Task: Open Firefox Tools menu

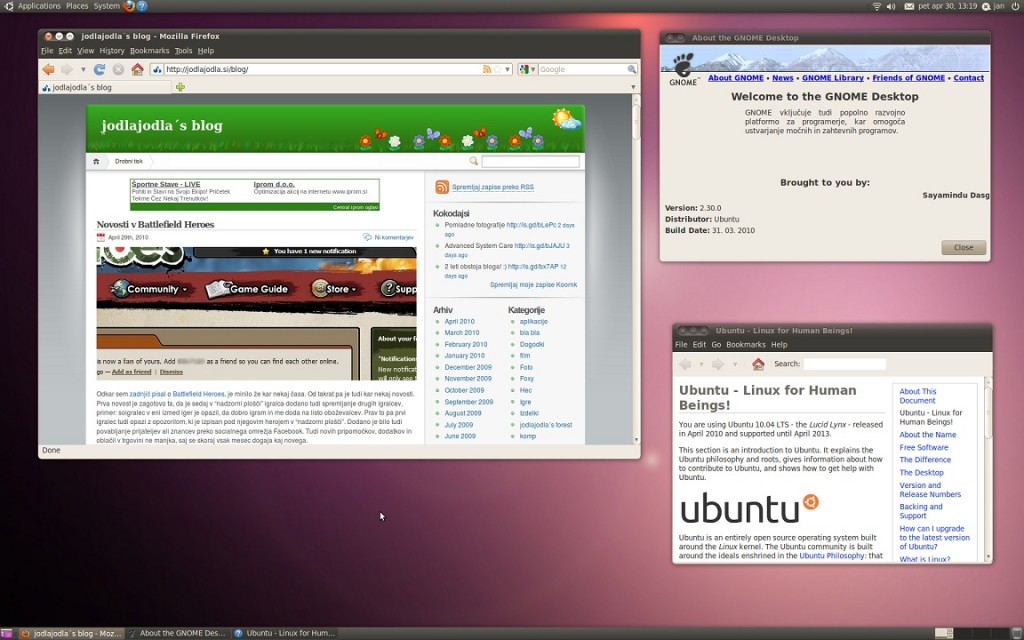Action: [184, 51]
